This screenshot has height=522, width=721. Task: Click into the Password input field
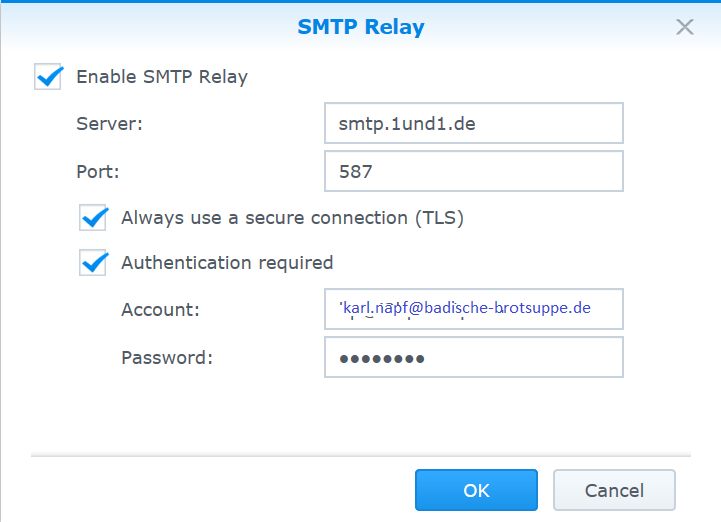pyautogui.click(x=473, y=357)
